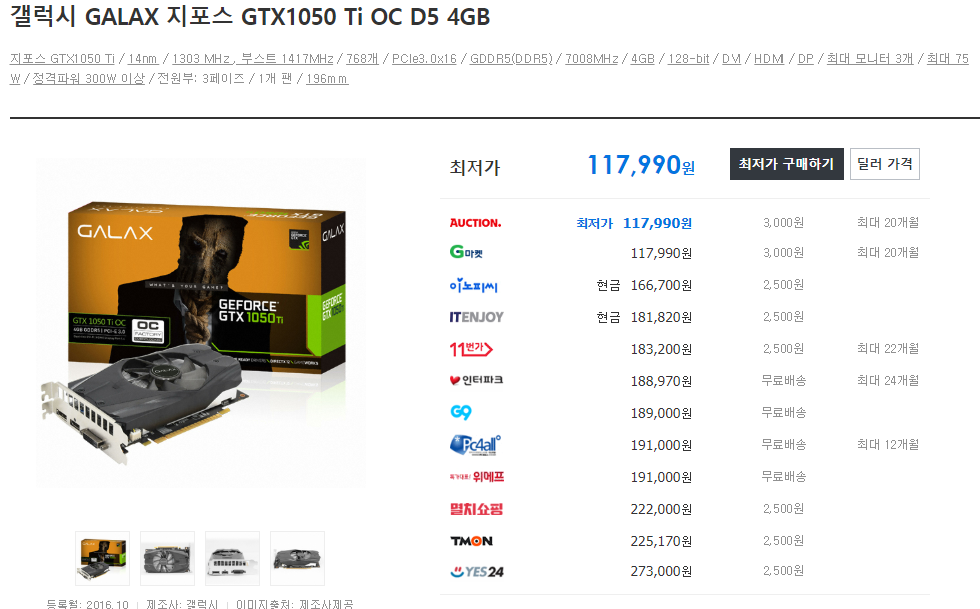View the second thumbnail of card fan
This screenshot has width=980, height=609.
point(168,558)
